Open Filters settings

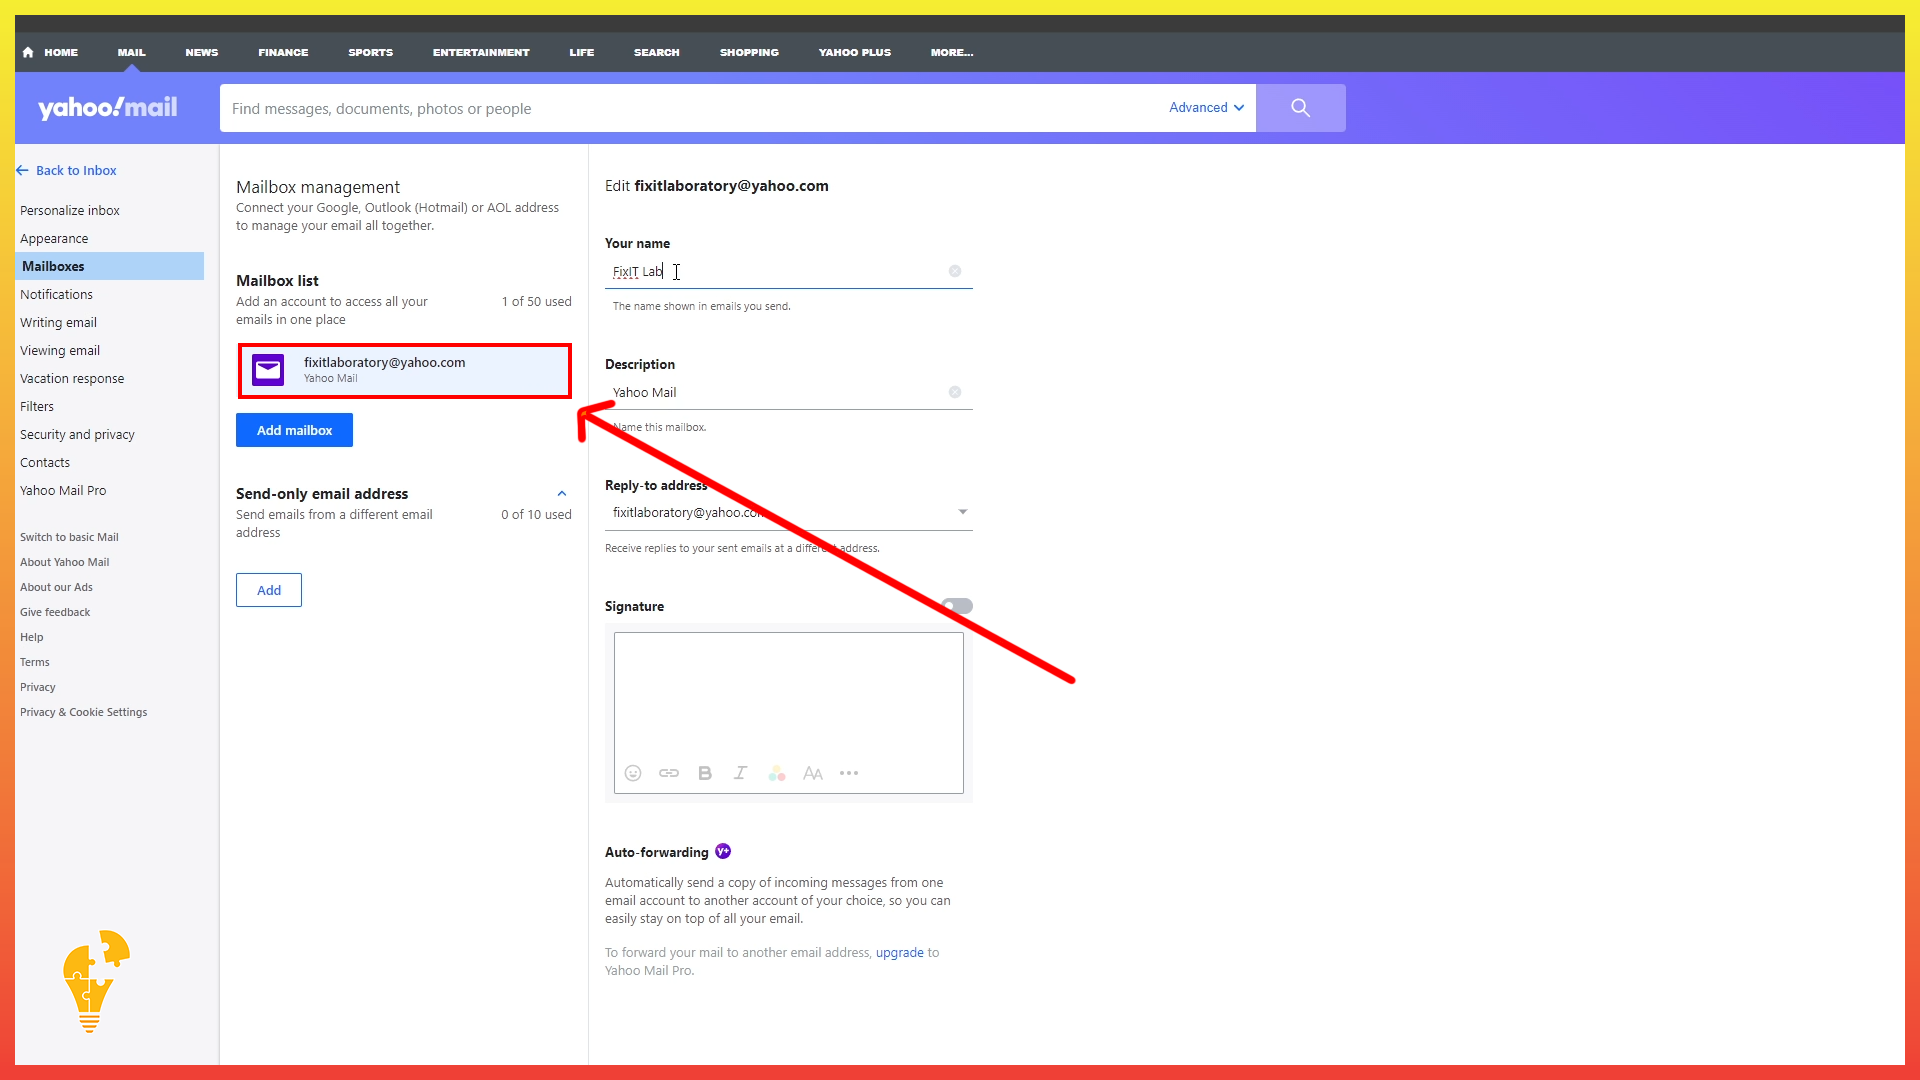coord(37,406)
